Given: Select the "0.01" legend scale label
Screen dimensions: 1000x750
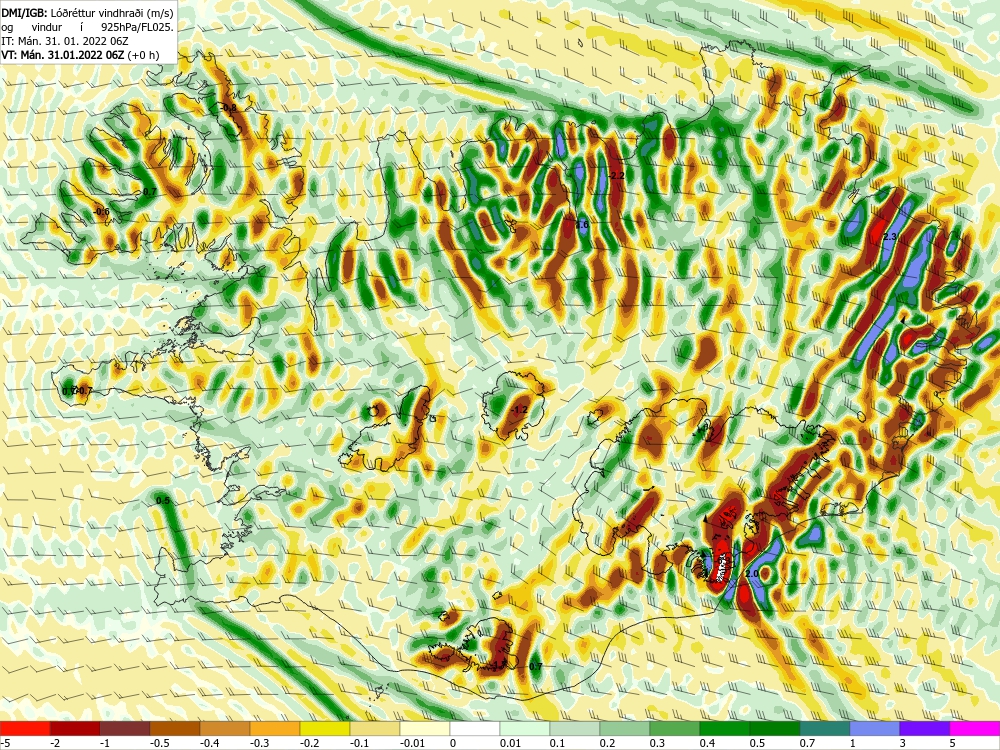Looking at the screenshot, I should click(x=511, y=743).
